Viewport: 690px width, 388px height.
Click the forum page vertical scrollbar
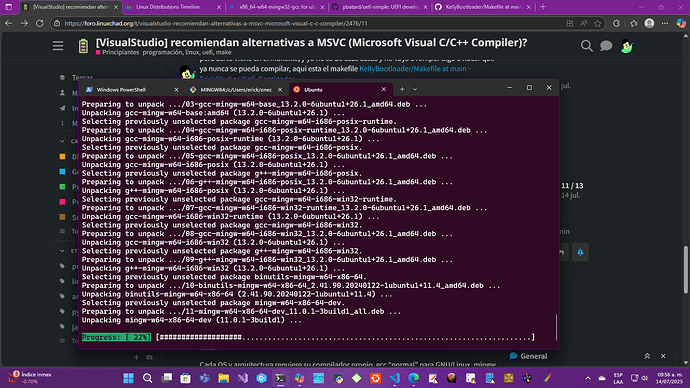(x=685, y=269)
